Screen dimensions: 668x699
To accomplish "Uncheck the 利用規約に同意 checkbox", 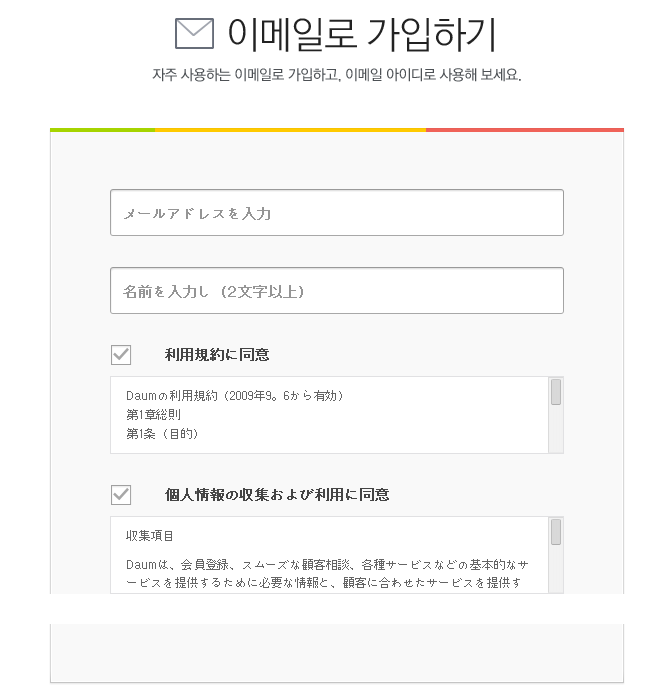I will click(121, 354).
